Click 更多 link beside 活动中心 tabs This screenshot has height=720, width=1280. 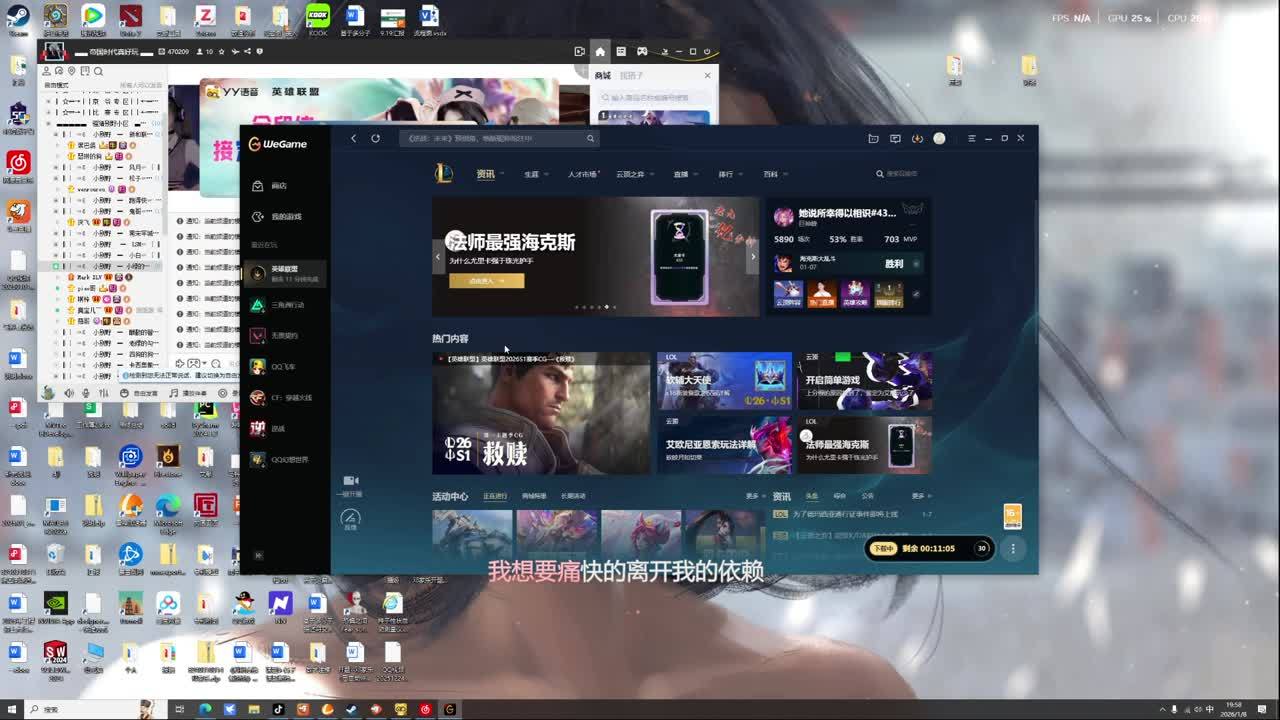pyautogui.click(x=752, y=496)
